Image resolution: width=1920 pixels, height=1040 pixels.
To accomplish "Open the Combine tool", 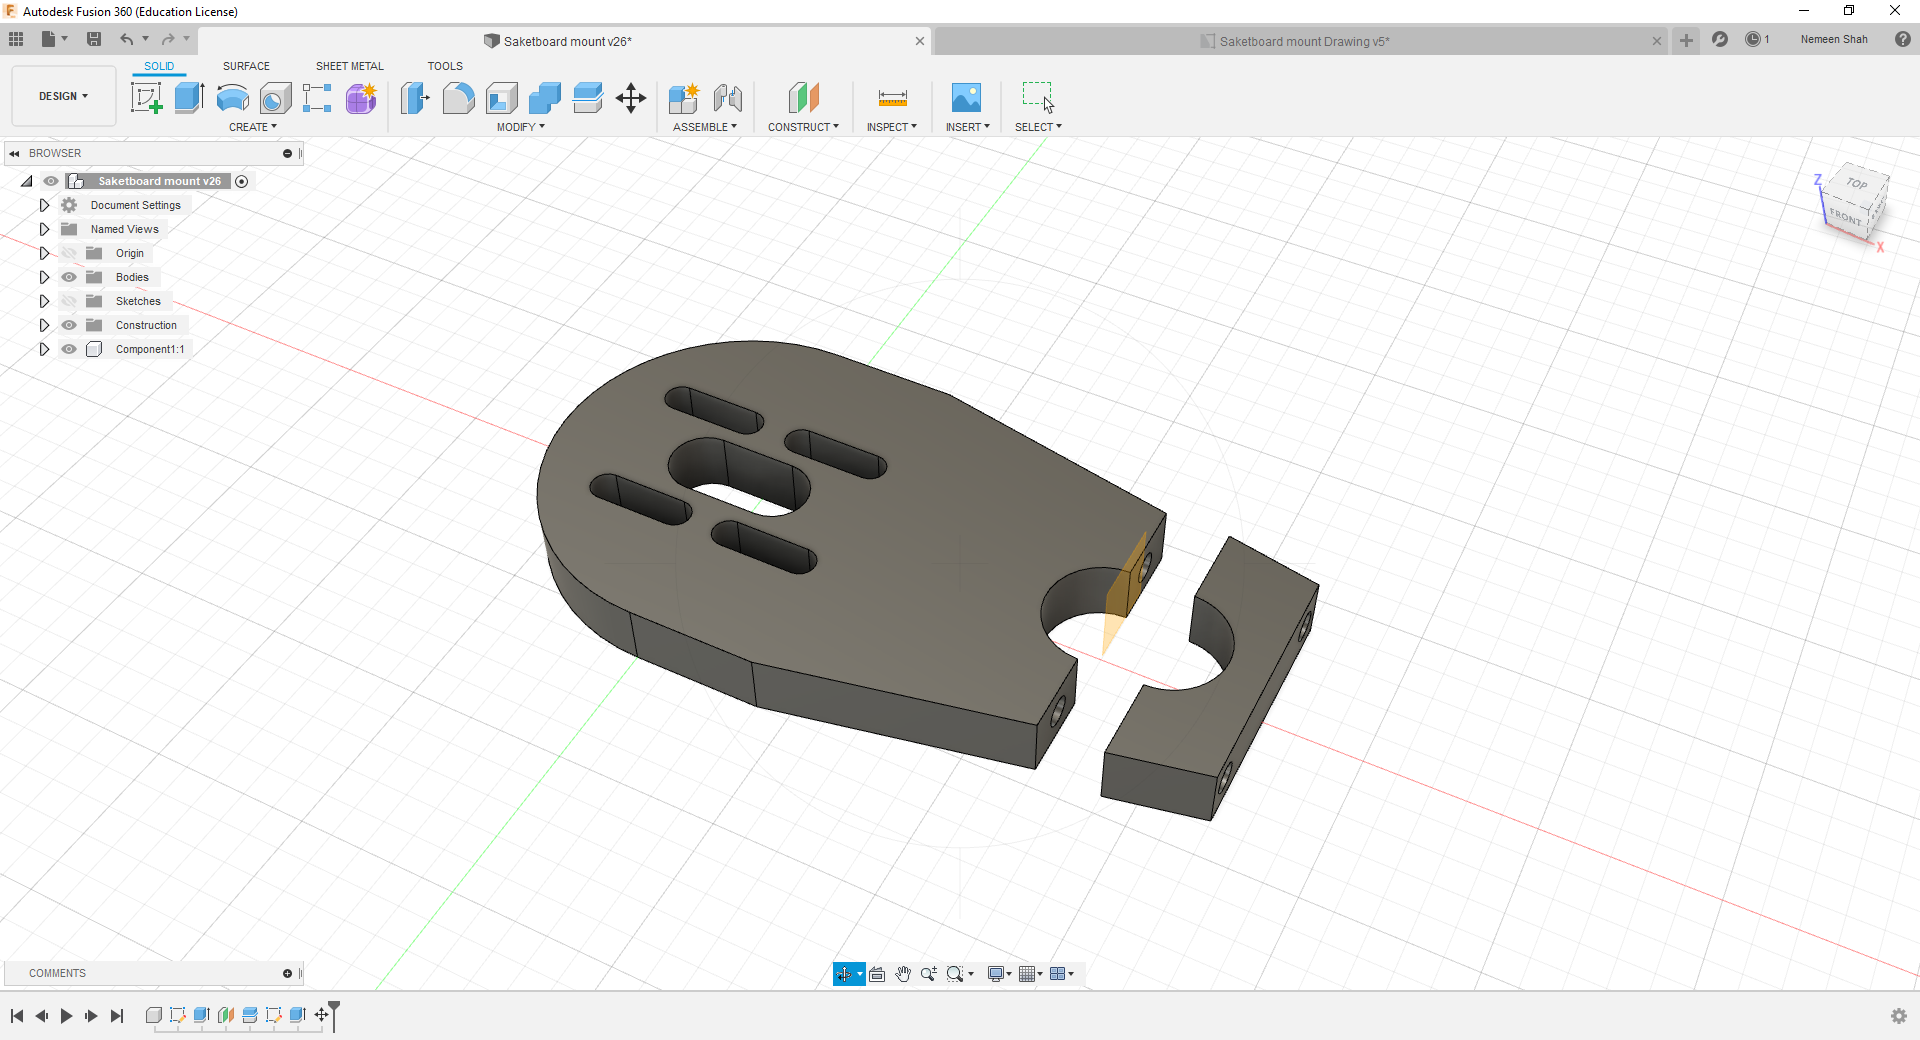I will click(545, 98).
